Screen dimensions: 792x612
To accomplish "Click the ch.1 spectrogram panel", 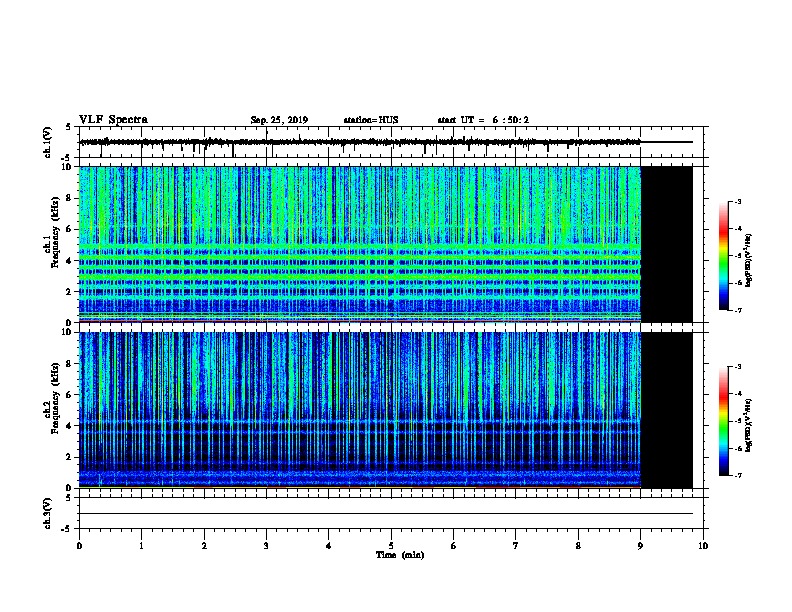I will click(360, 244).
